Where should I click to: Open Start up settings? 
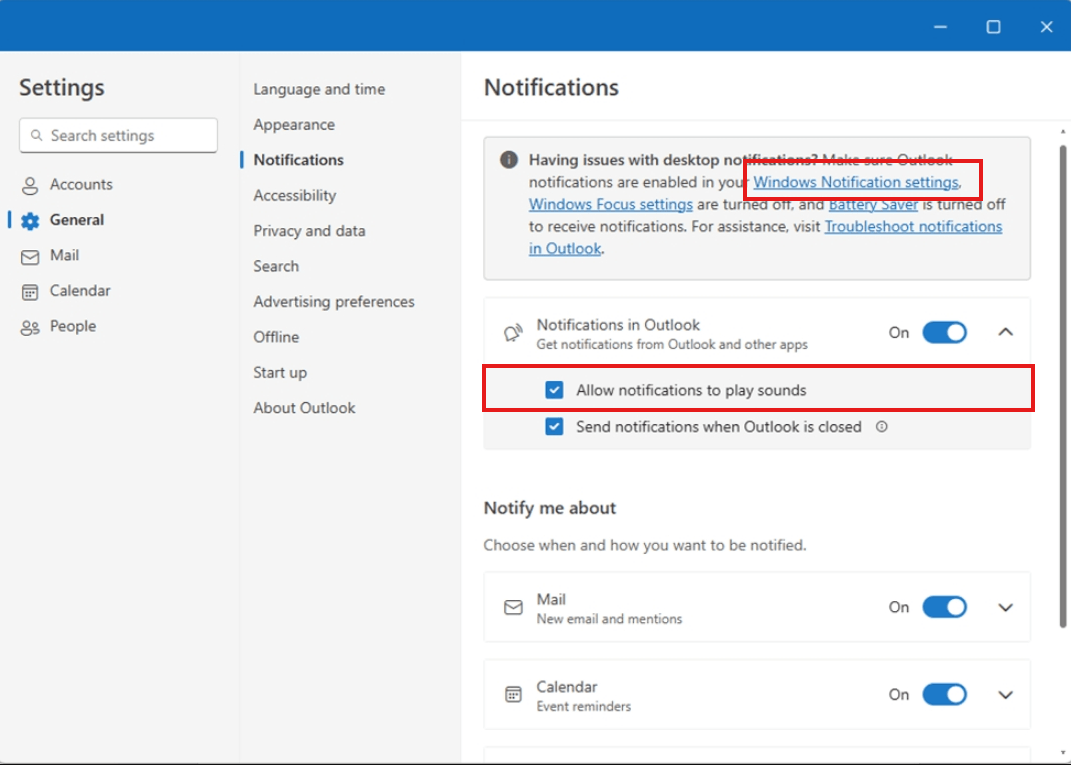280,372
